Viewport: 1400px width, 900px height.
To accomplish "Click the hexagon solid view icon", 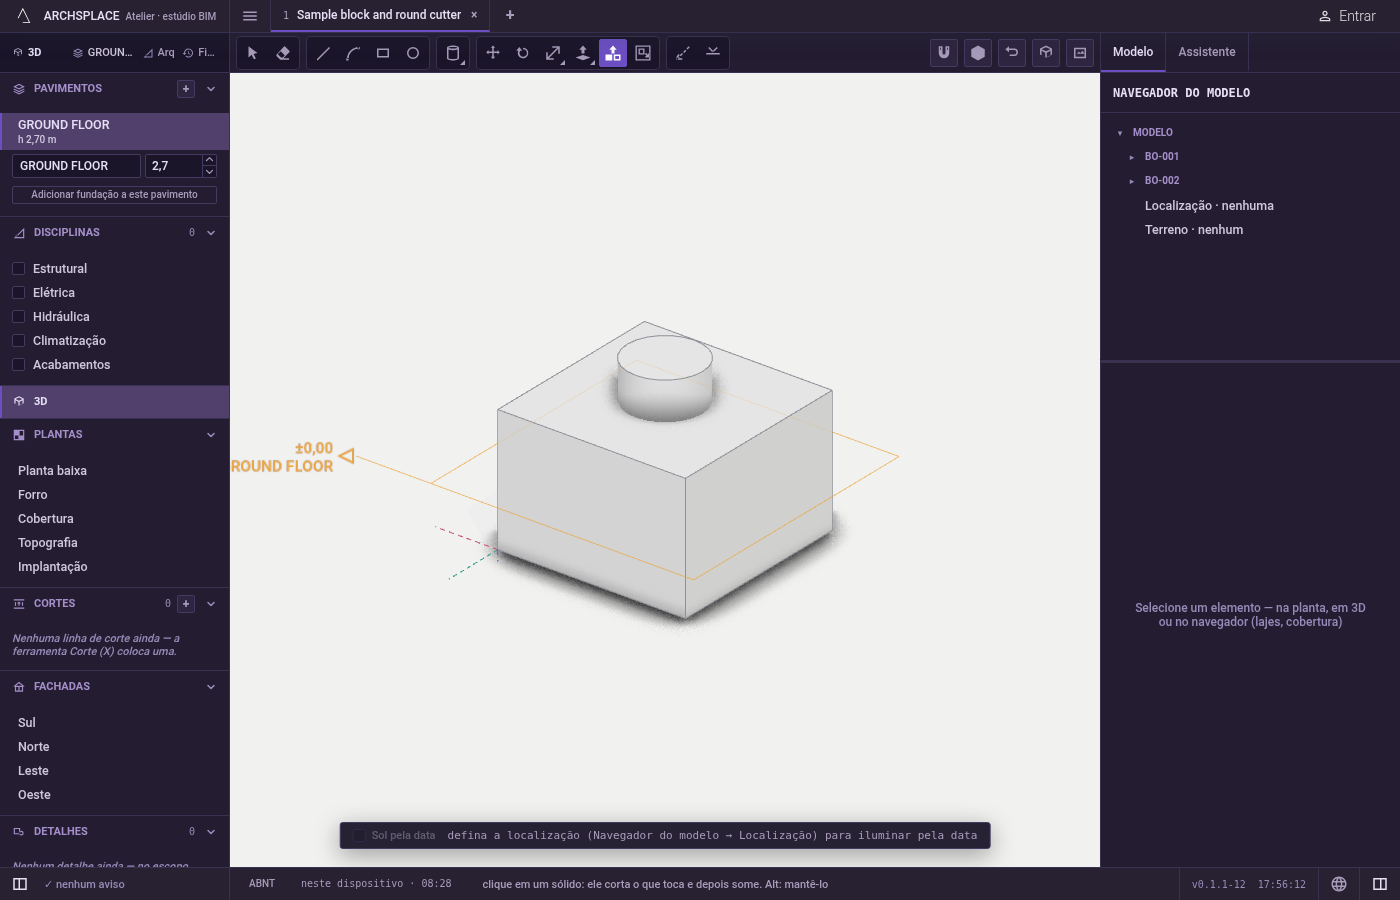I will coord(978,53).
